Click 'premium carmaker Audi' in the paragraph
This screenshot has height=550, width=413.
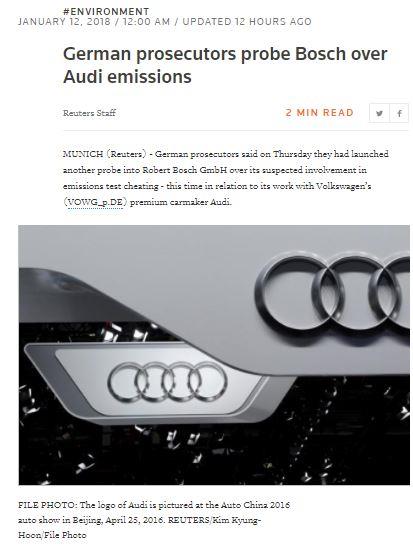181,202
